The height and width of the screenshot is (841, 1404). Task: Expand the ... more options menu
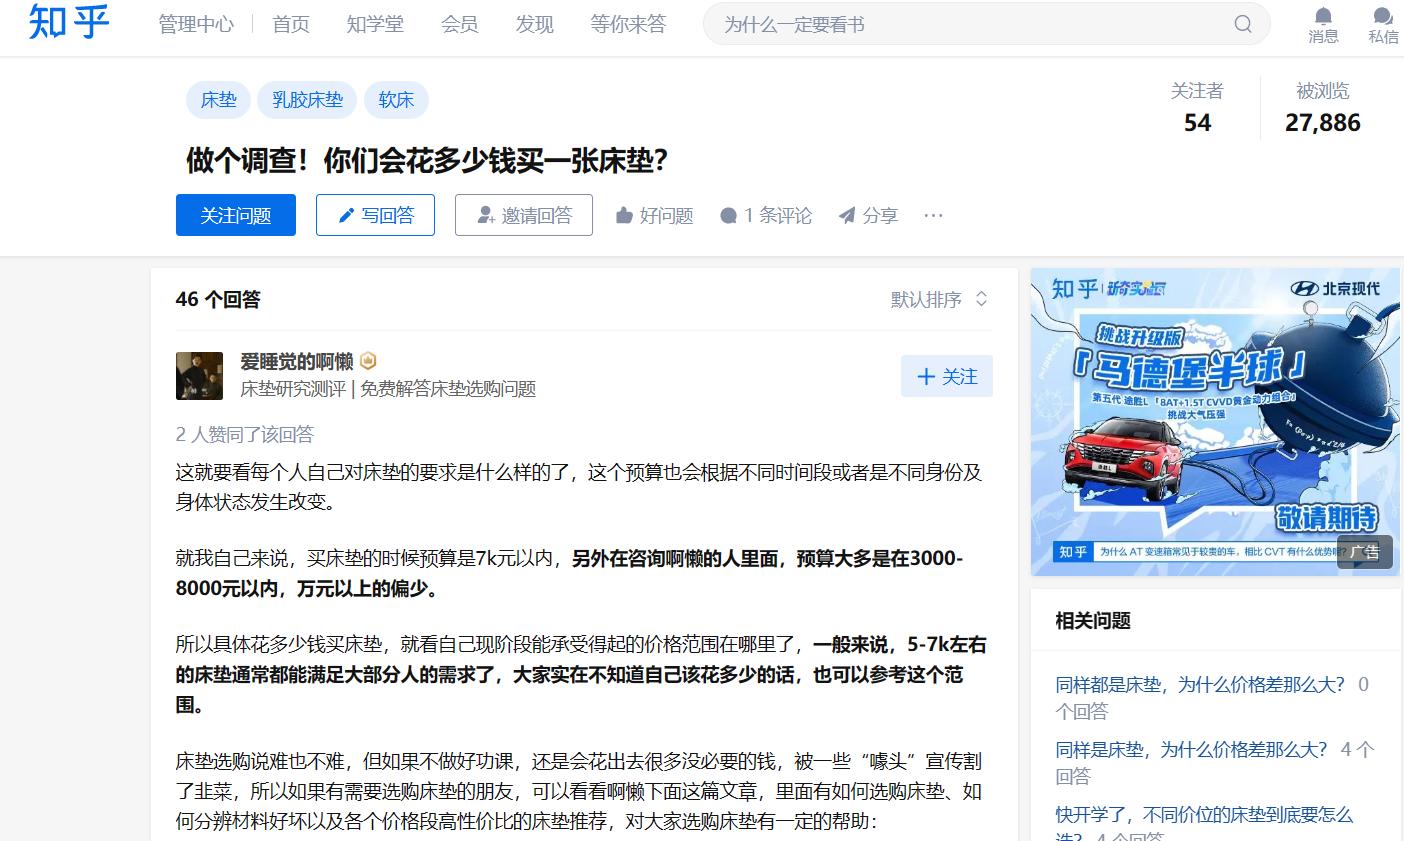point(933,215)
